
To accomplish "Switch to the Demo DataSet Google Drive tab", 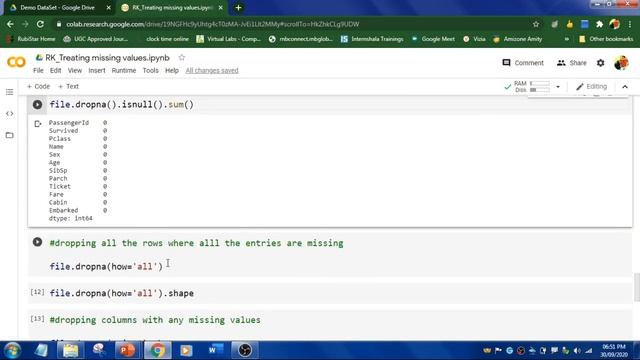I will (x=57, y=7).
